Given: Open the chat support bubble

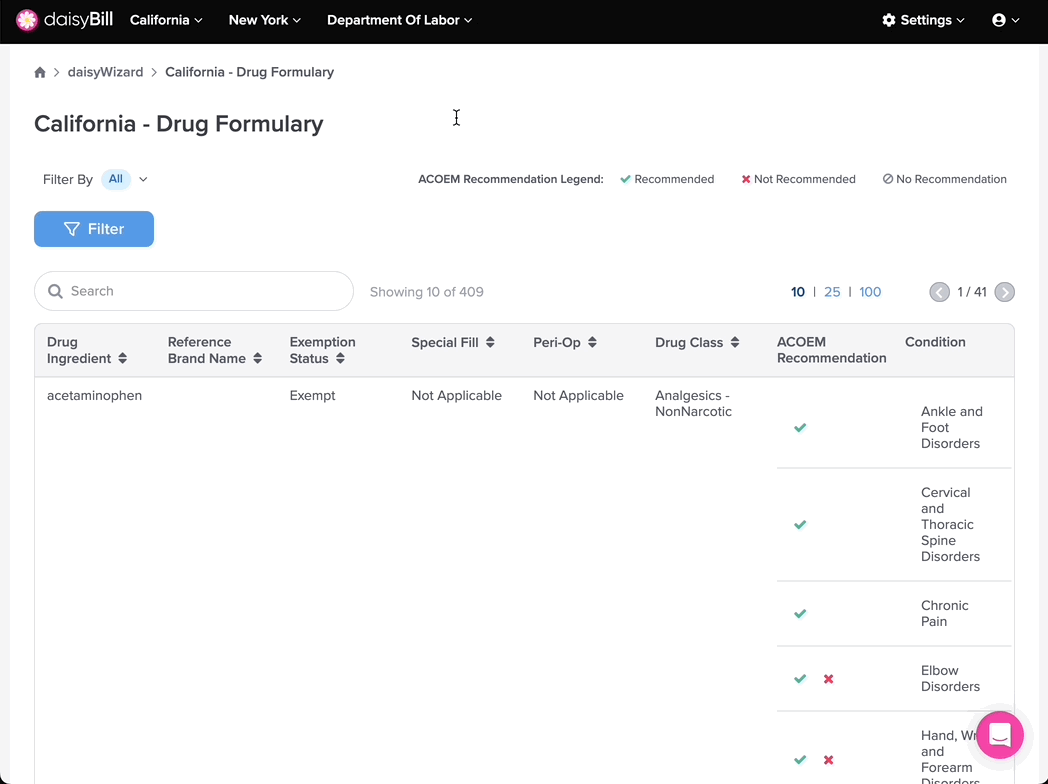Looking at the screenshot, I should (999, 735).
